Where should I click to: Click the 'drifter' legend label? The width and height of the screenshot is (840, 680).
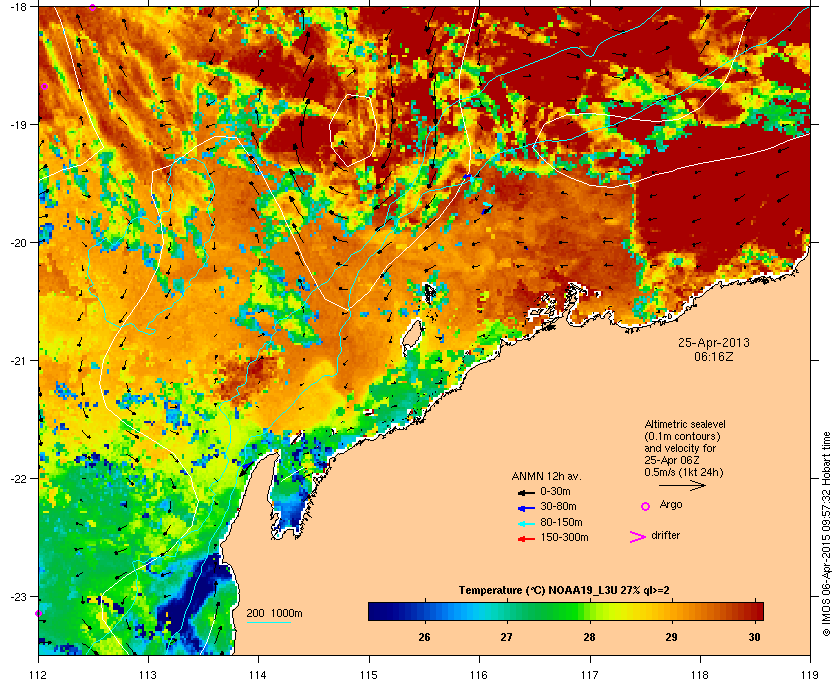click(666, 535)
